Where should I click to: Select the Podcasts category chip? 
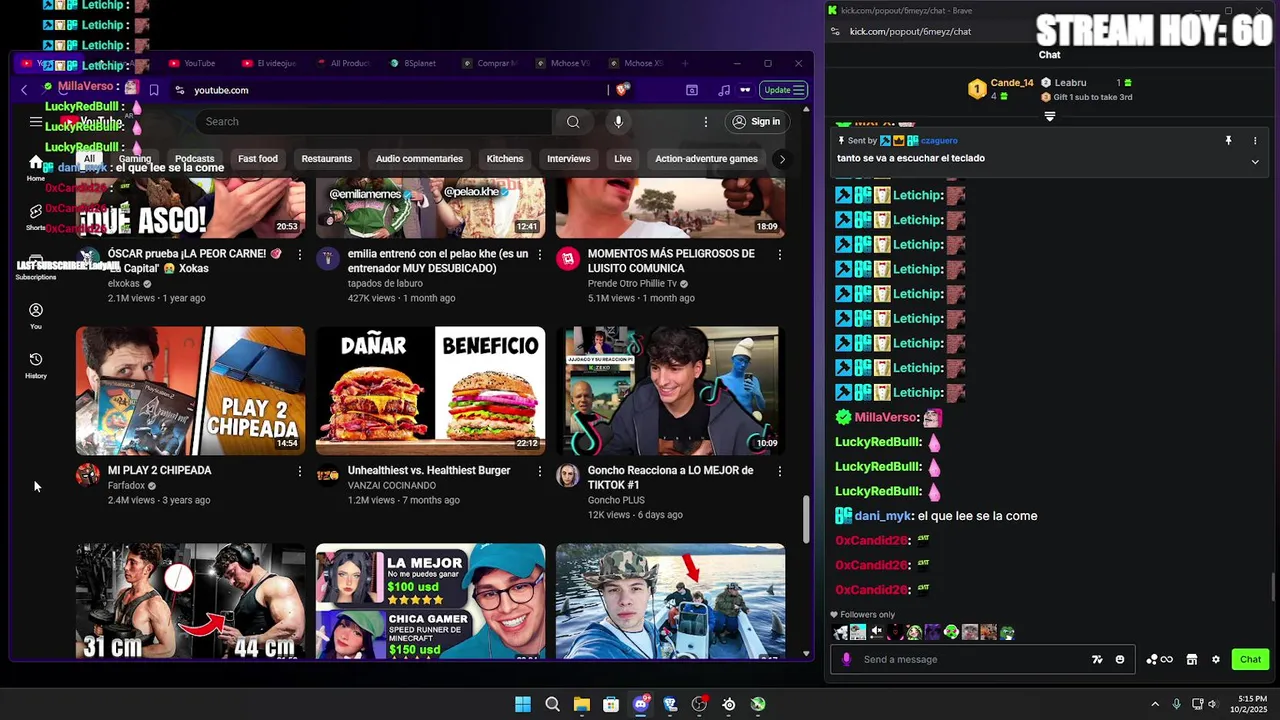pos(195,159)
